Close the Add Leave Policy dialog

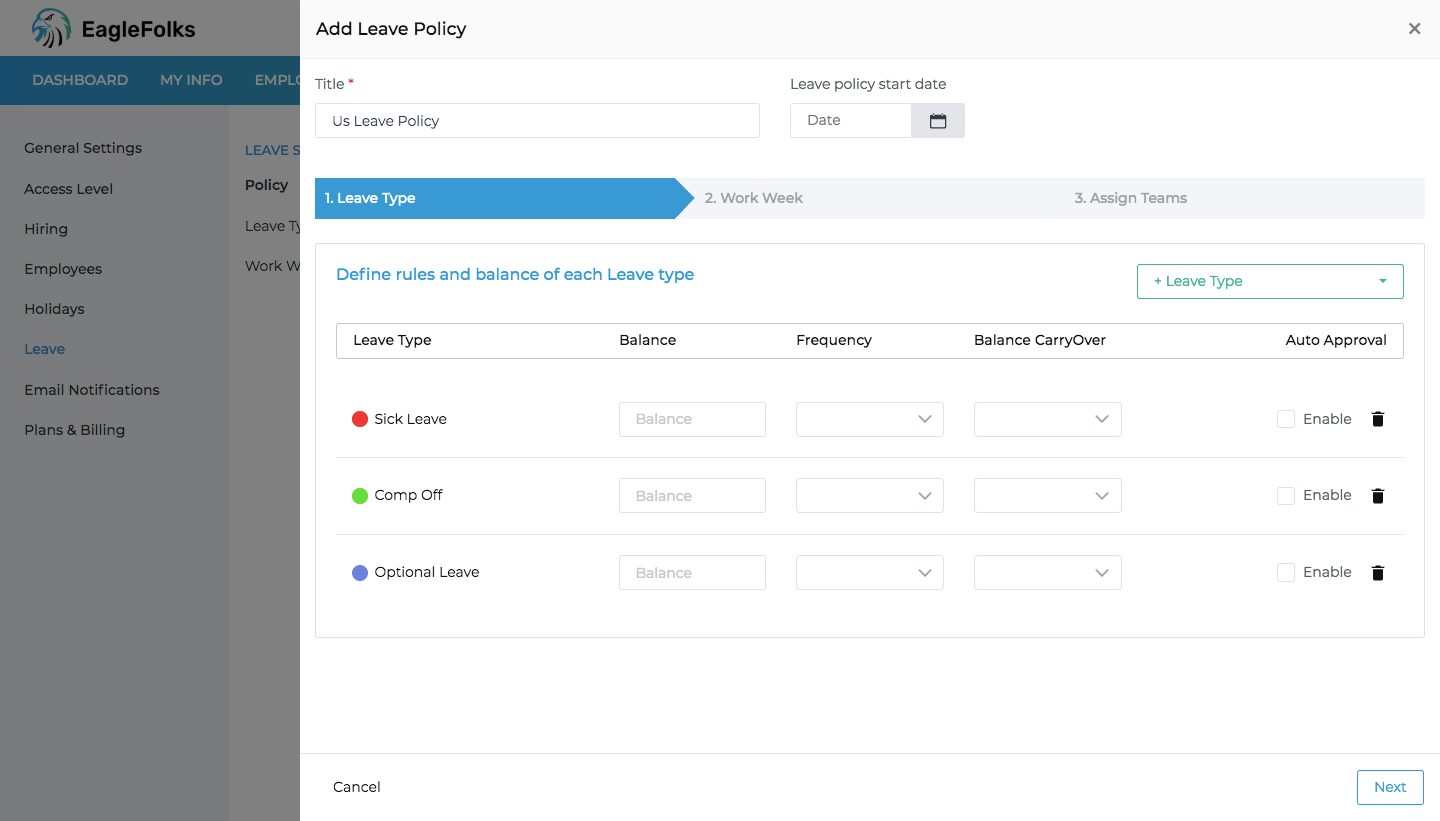(1414, 29)
